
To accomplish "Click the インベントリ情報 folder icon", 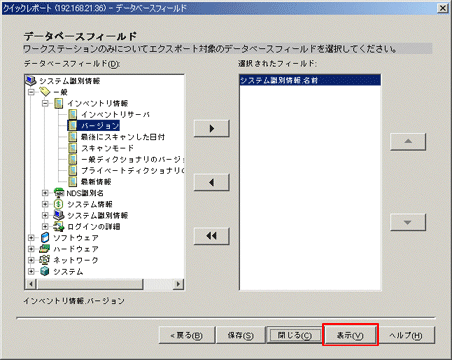I will 59,103.
